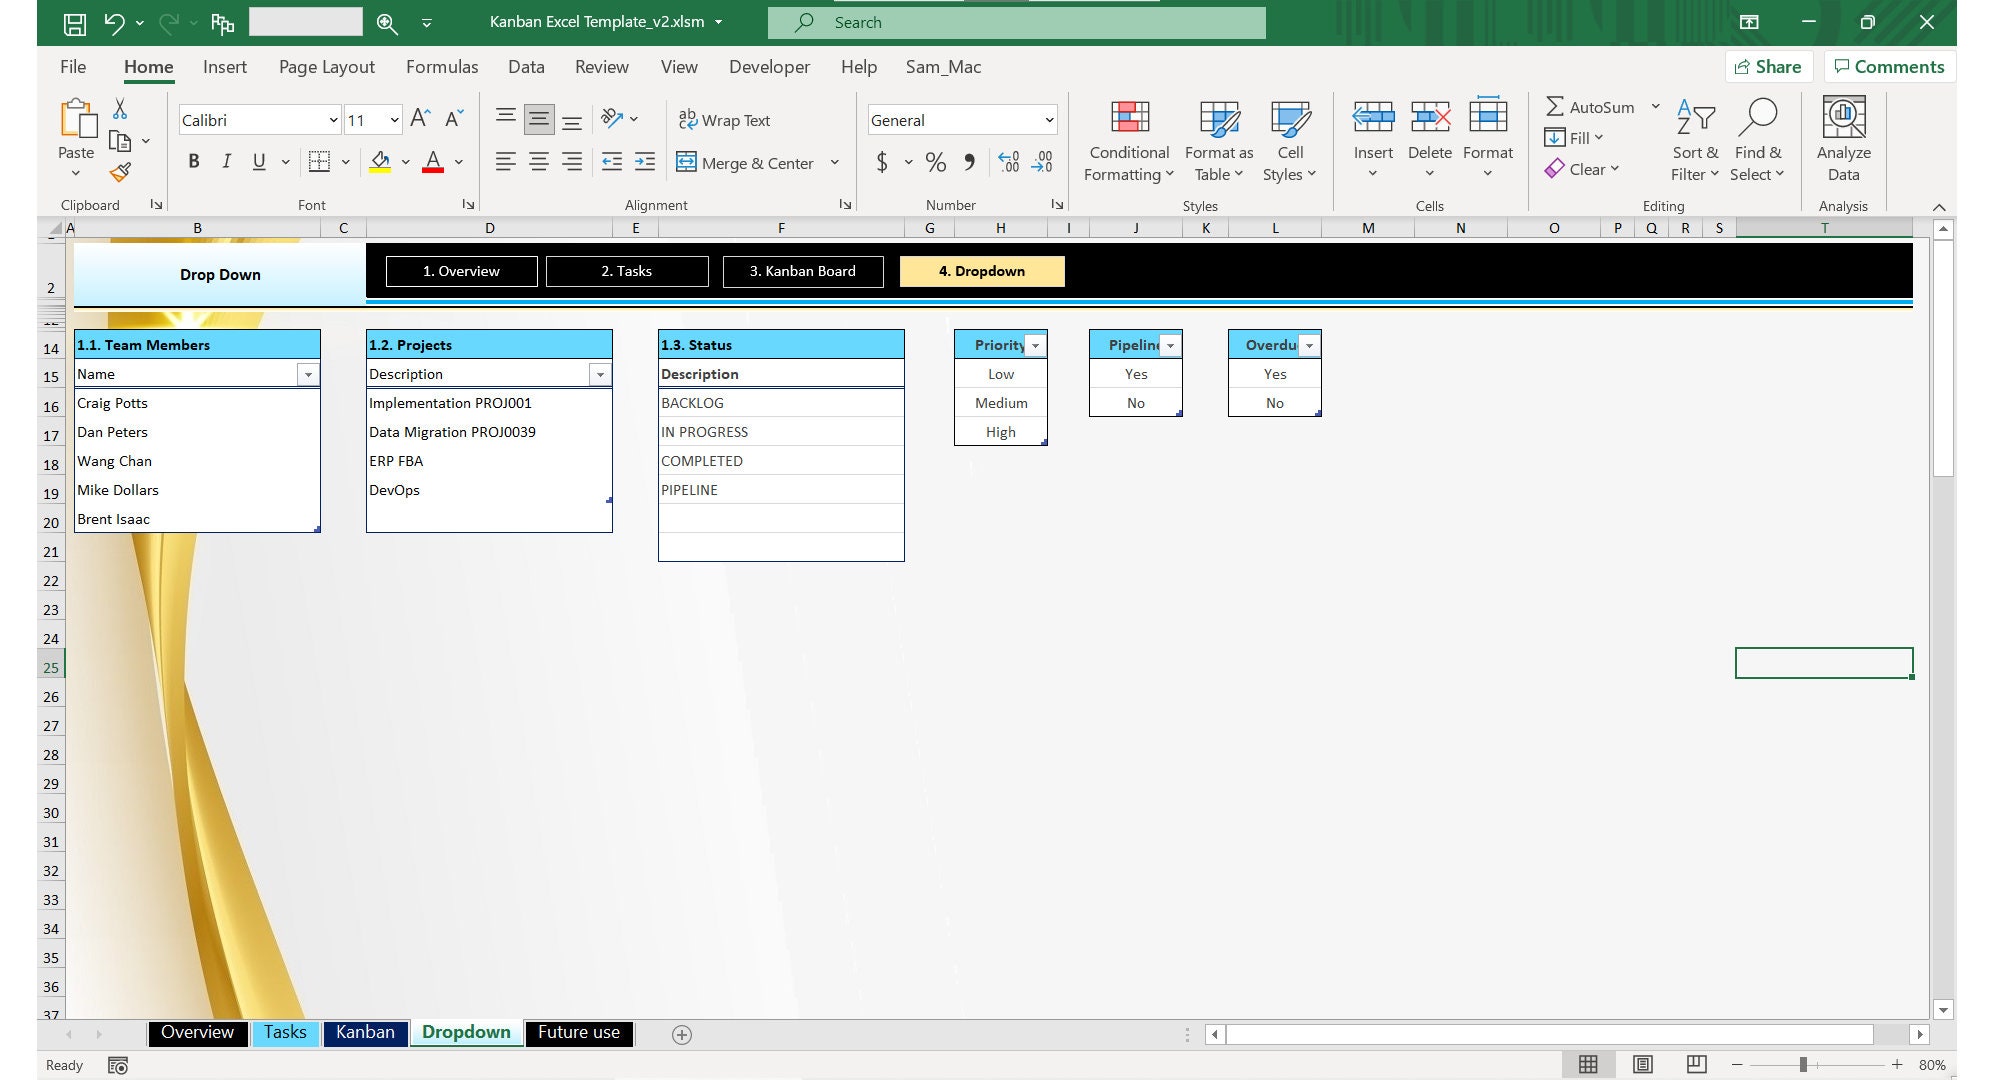Open the Cell Styles gallery
Image resolution: width=2002 pixels, height=1080 pixels.
coord(1289,118)
